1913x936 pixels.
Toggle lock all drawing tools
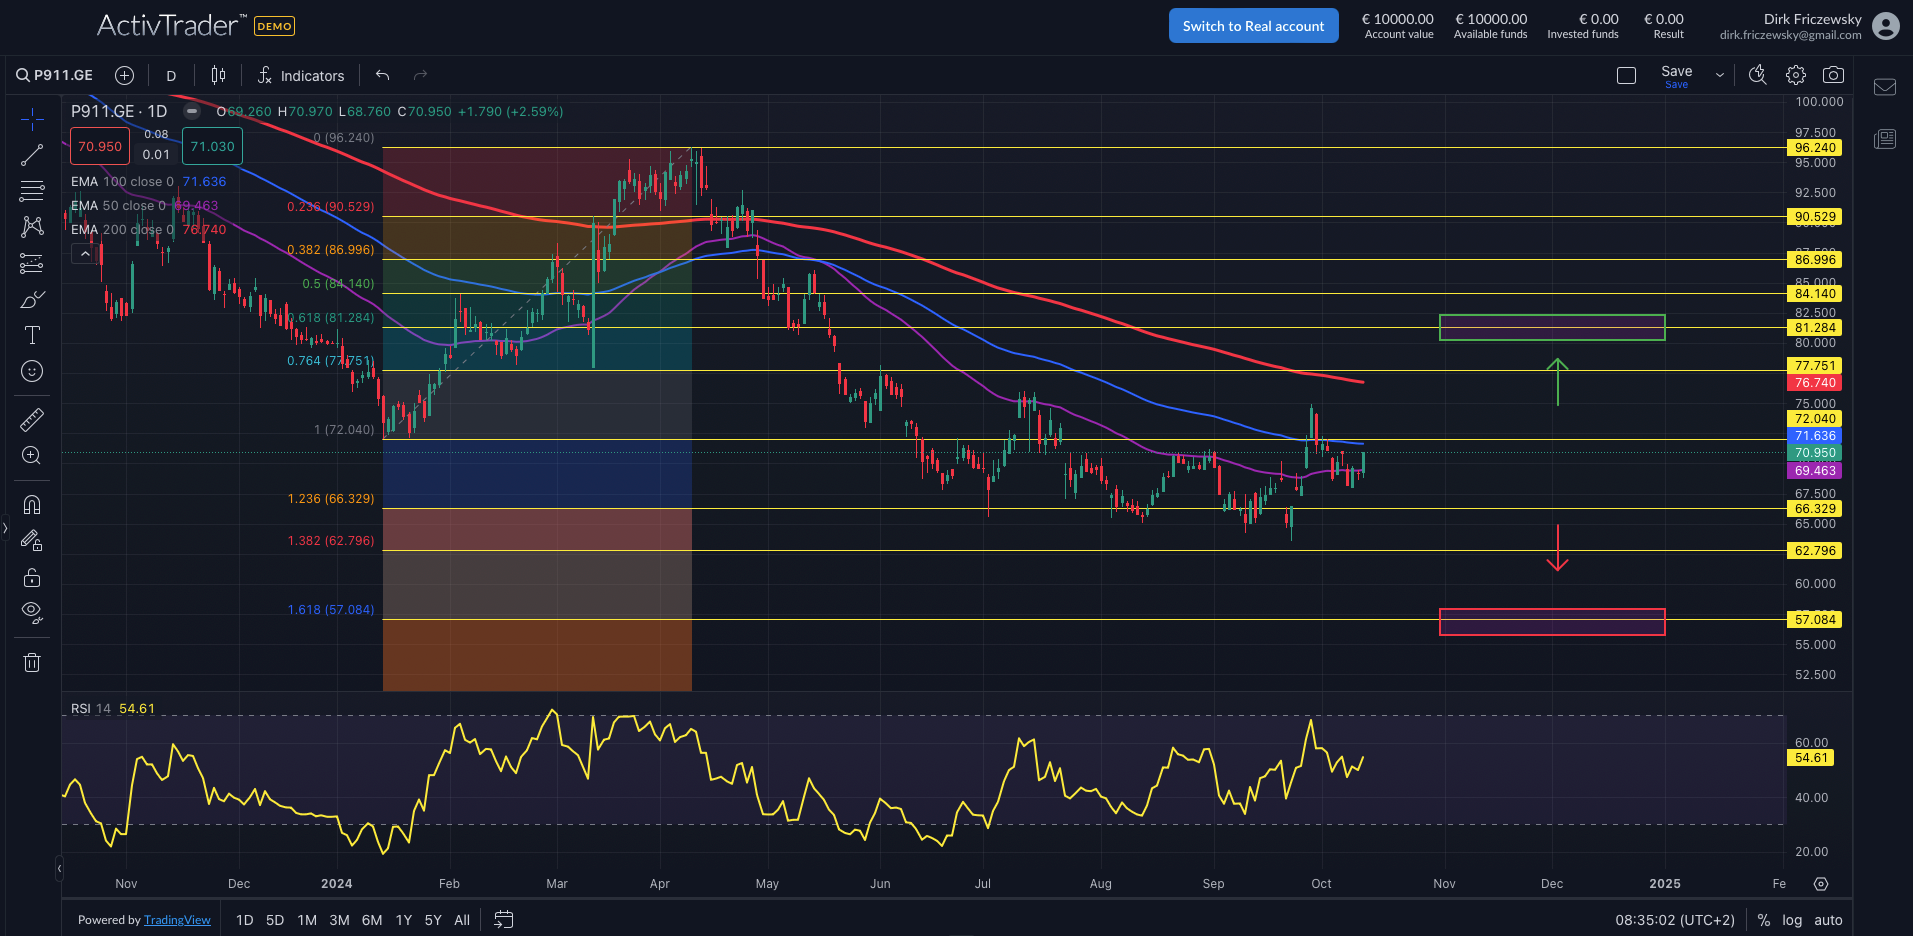coord(32,577)
